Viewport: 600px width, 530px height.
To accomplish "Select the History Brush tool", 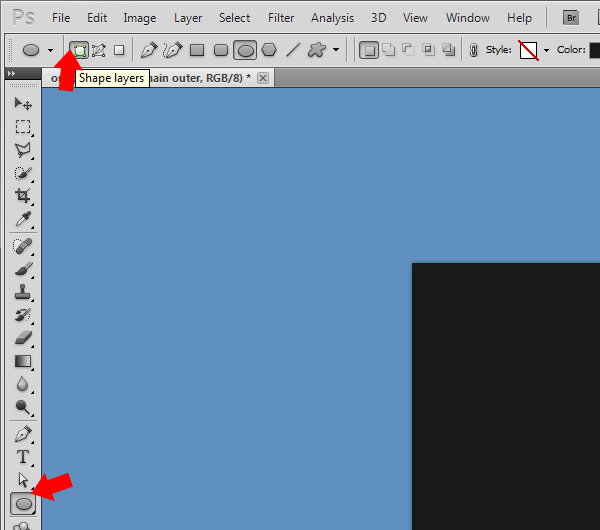I will tap(23, 315).
